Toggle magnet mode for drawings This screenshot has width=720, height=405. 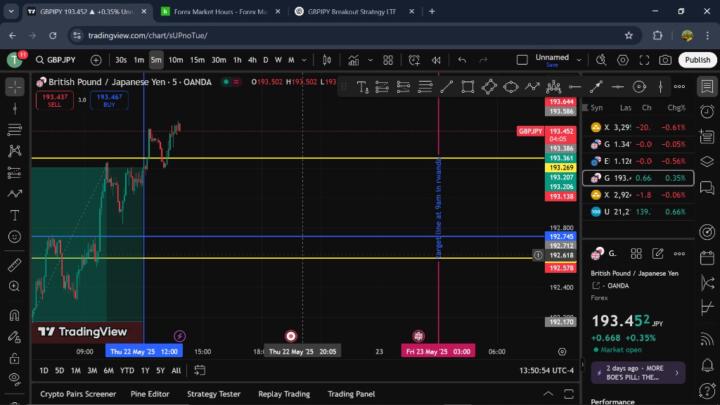[x=15, y=315]
